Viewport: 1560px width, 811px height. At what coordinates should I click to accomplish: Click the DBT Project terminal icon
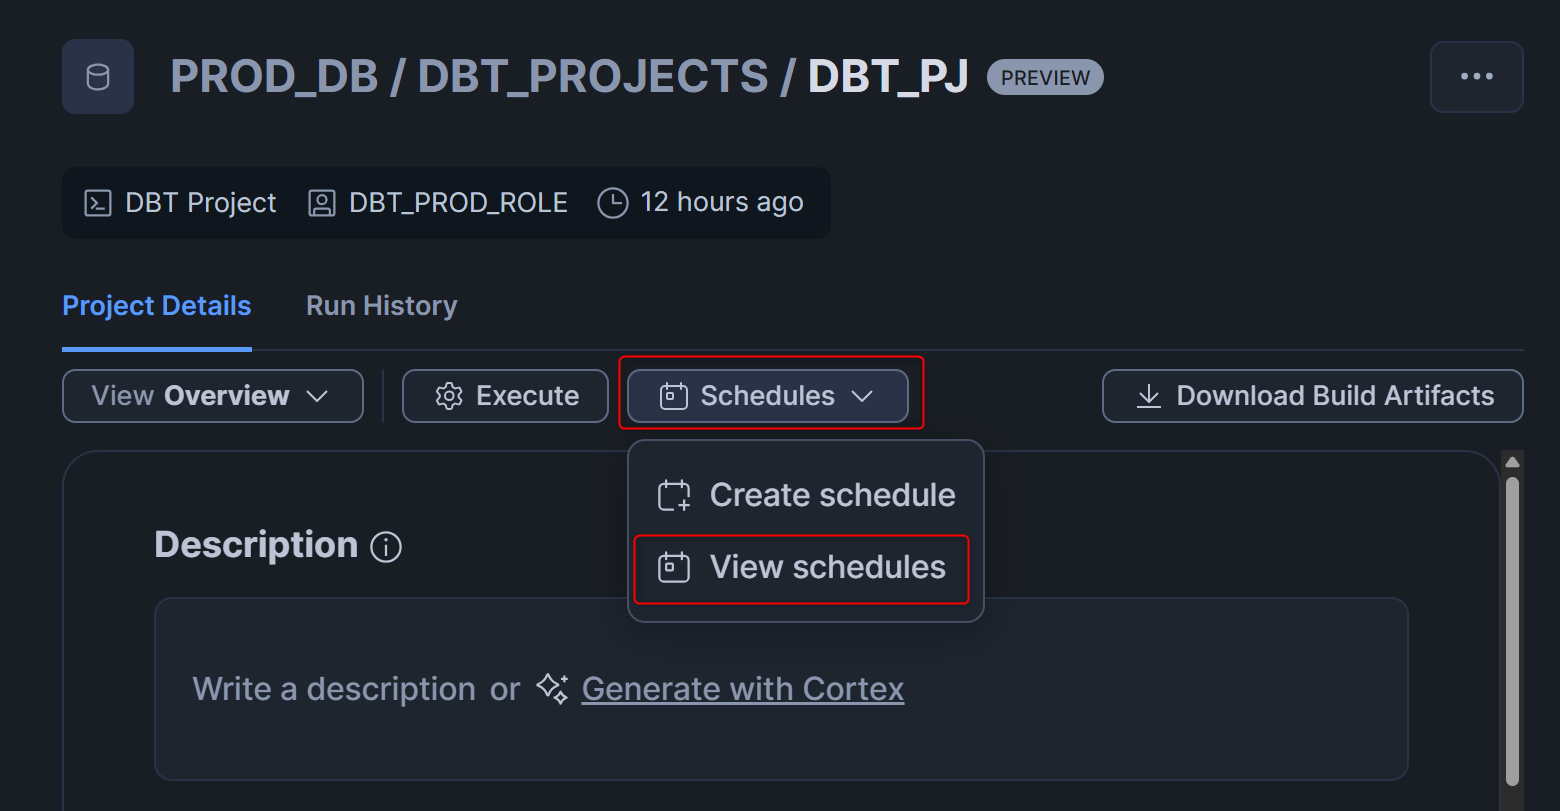pyautogui.click(x=97, y=203)
